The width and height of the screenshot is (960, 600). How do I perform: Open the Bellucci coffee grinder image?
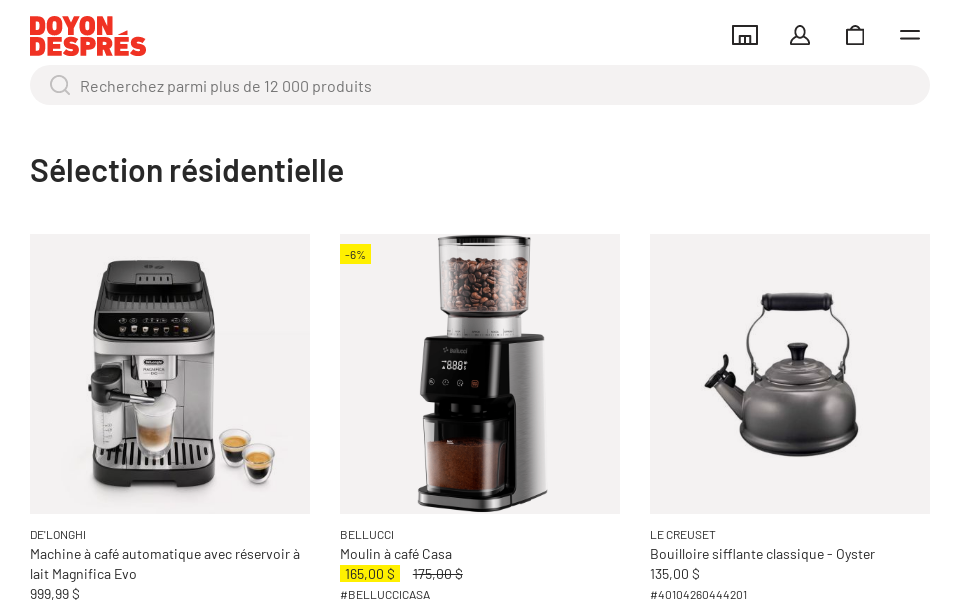[x=480, y=374]
